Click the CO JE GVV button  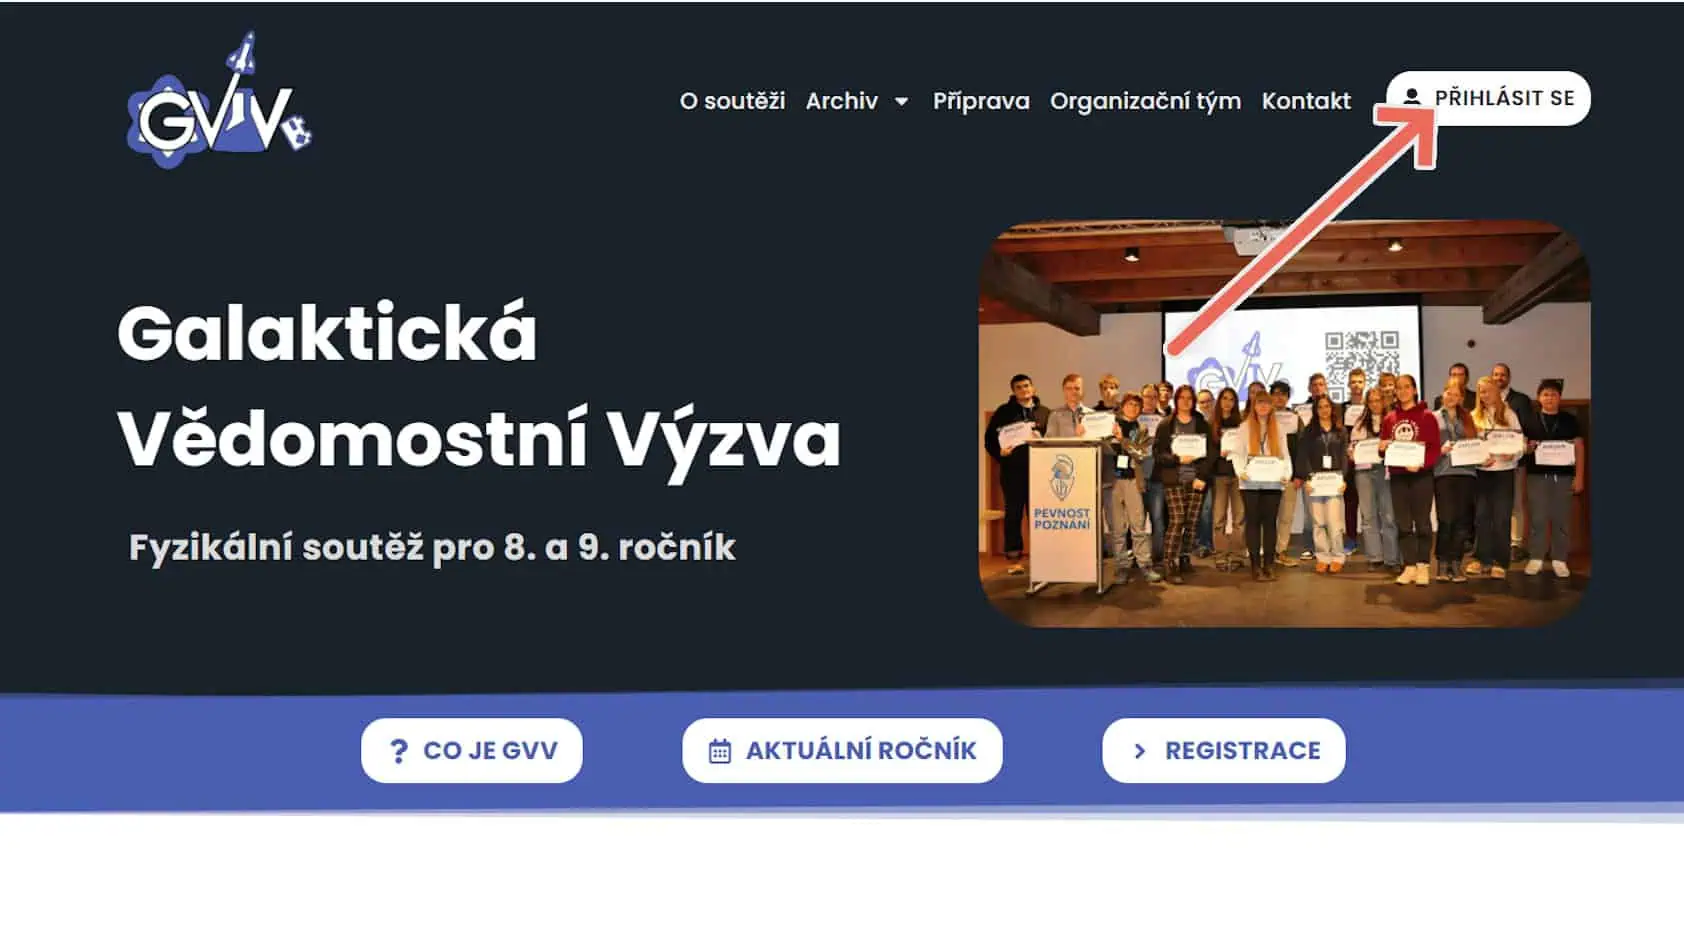tap(472, 751)
